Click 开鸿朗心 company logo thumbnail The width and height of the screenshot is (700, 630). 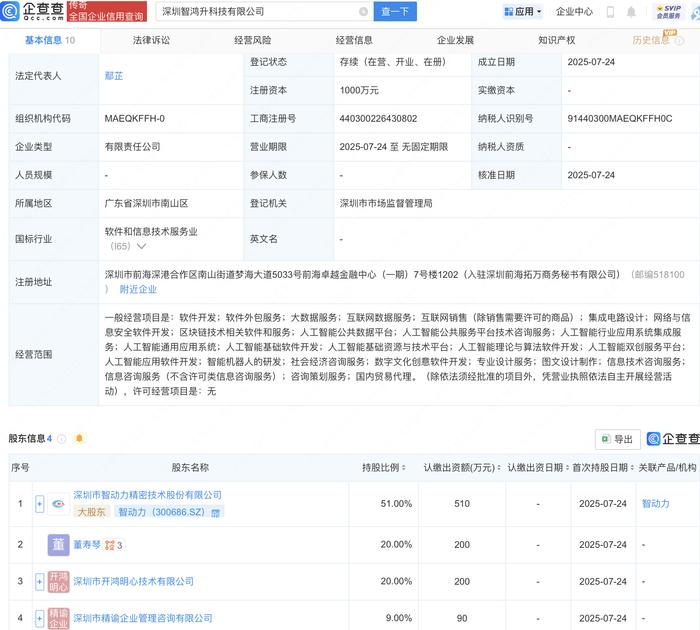click(58, 581)
